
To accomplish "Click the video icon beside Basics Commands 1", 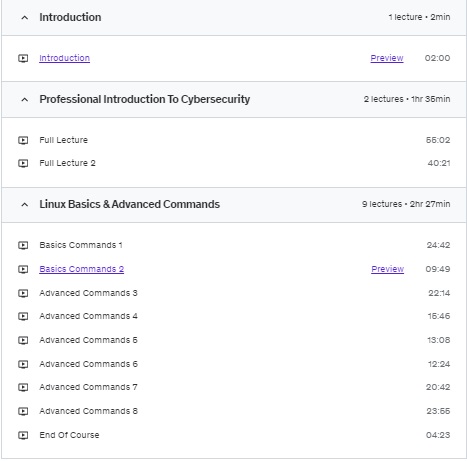I will pos(23,245).
